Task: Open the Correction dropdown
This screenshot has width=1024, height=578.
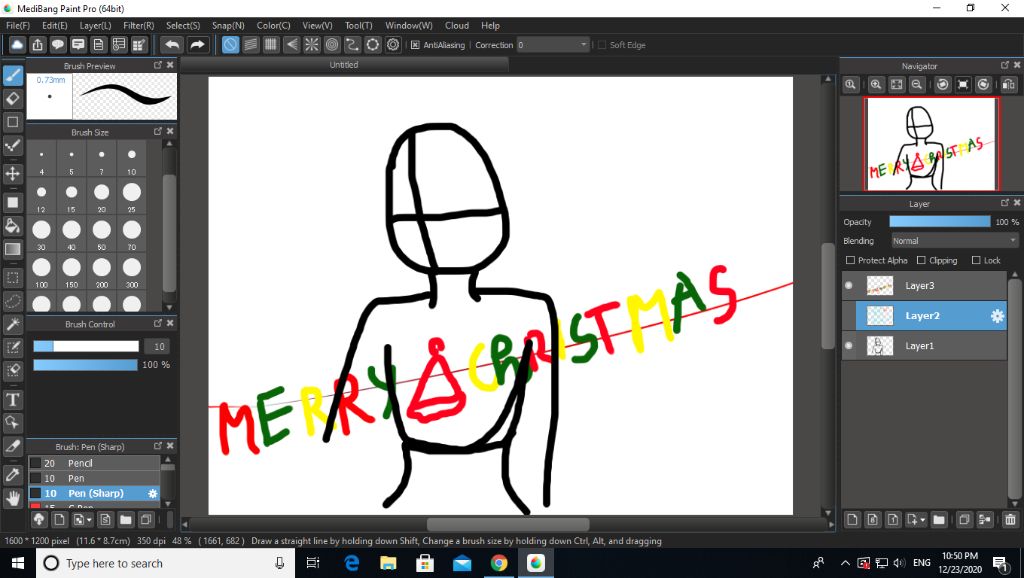Action: 553,44
